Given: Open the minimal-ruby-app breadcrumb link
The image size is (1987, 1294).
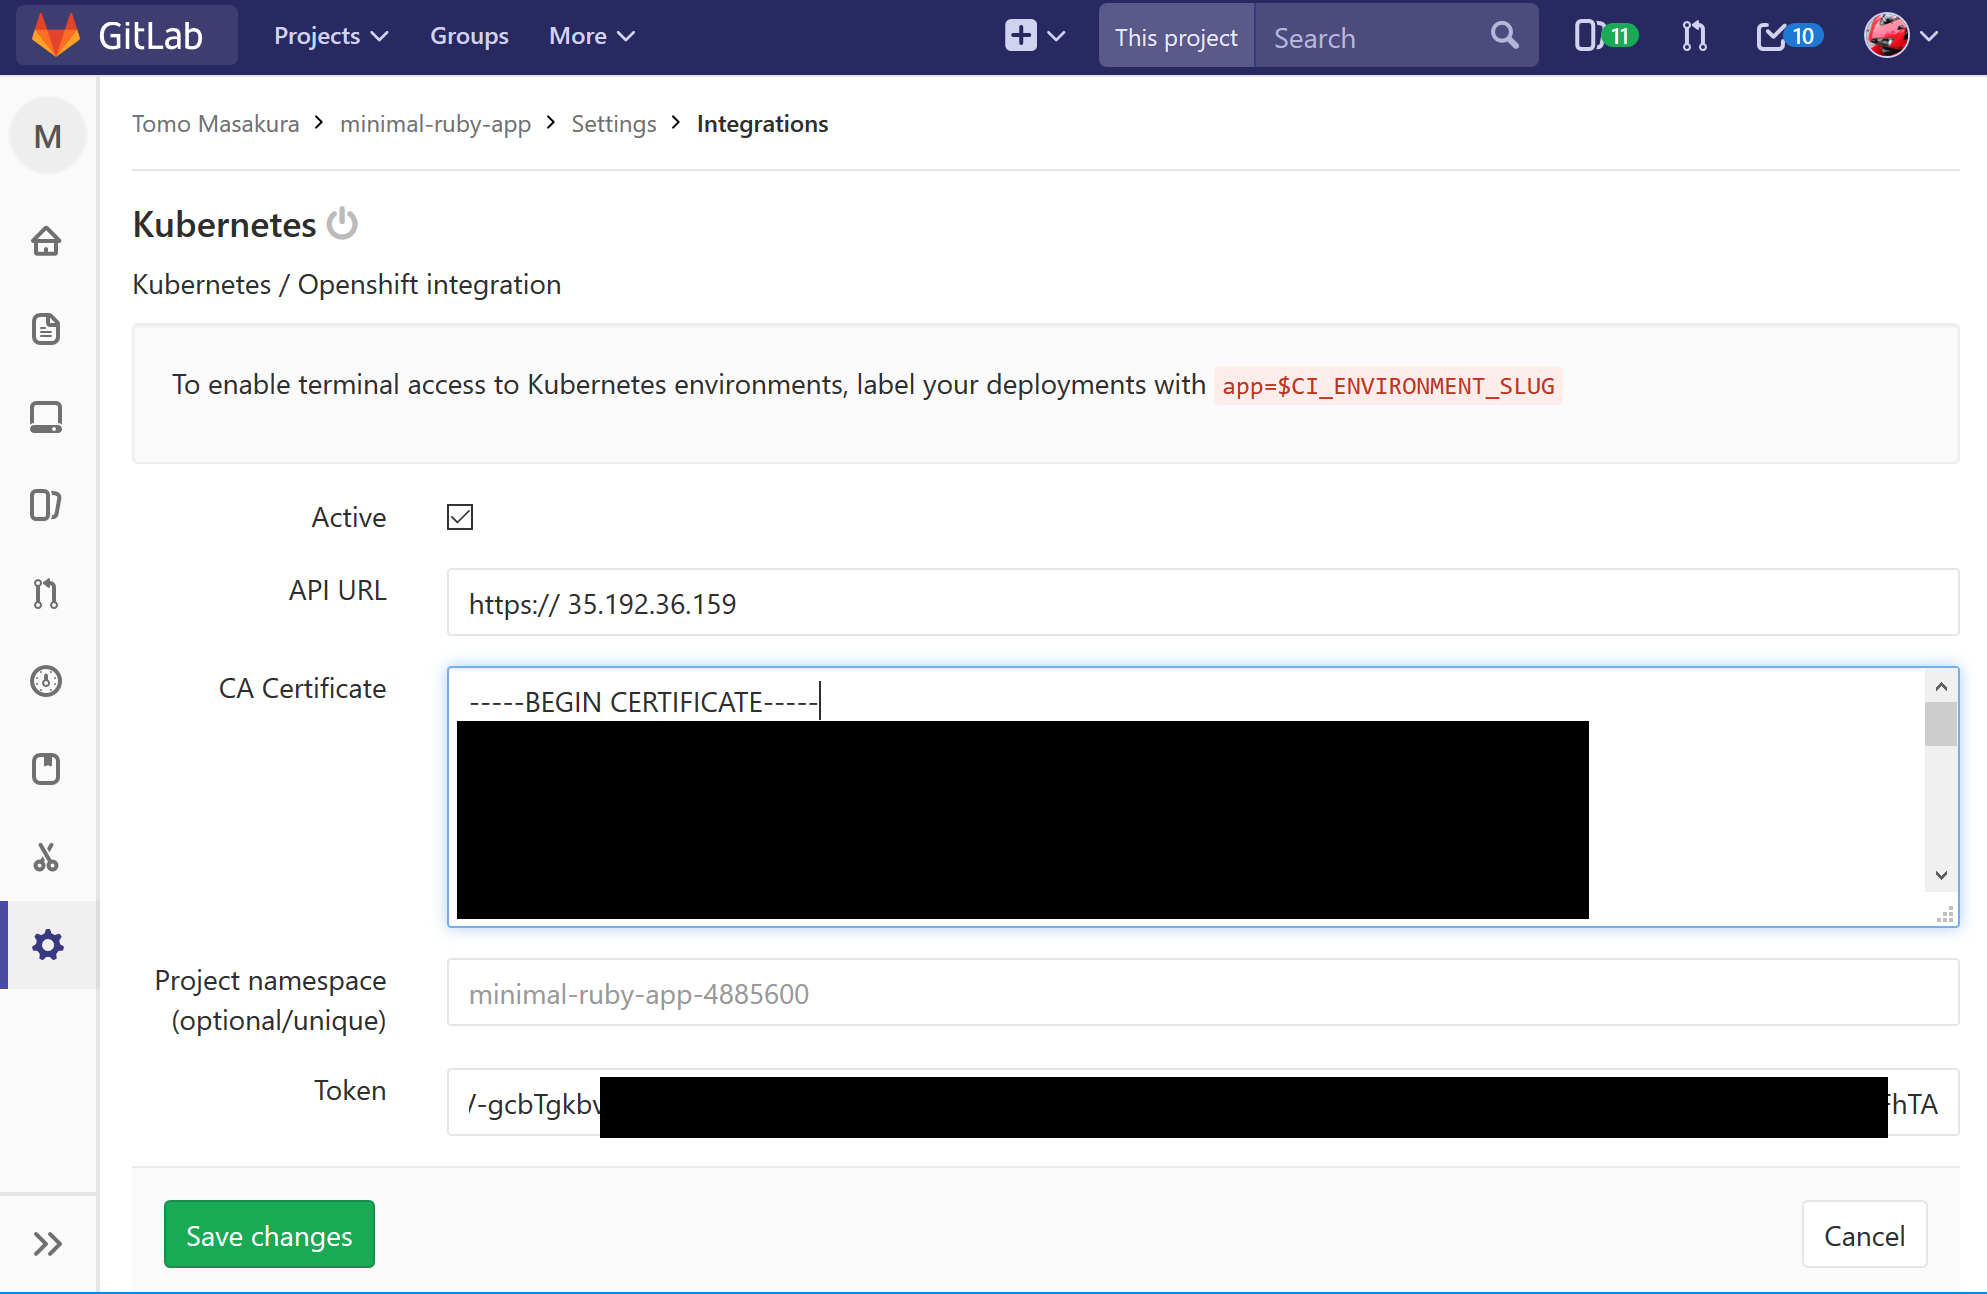Looking at the screenshot, I should (x=435, y=123).
